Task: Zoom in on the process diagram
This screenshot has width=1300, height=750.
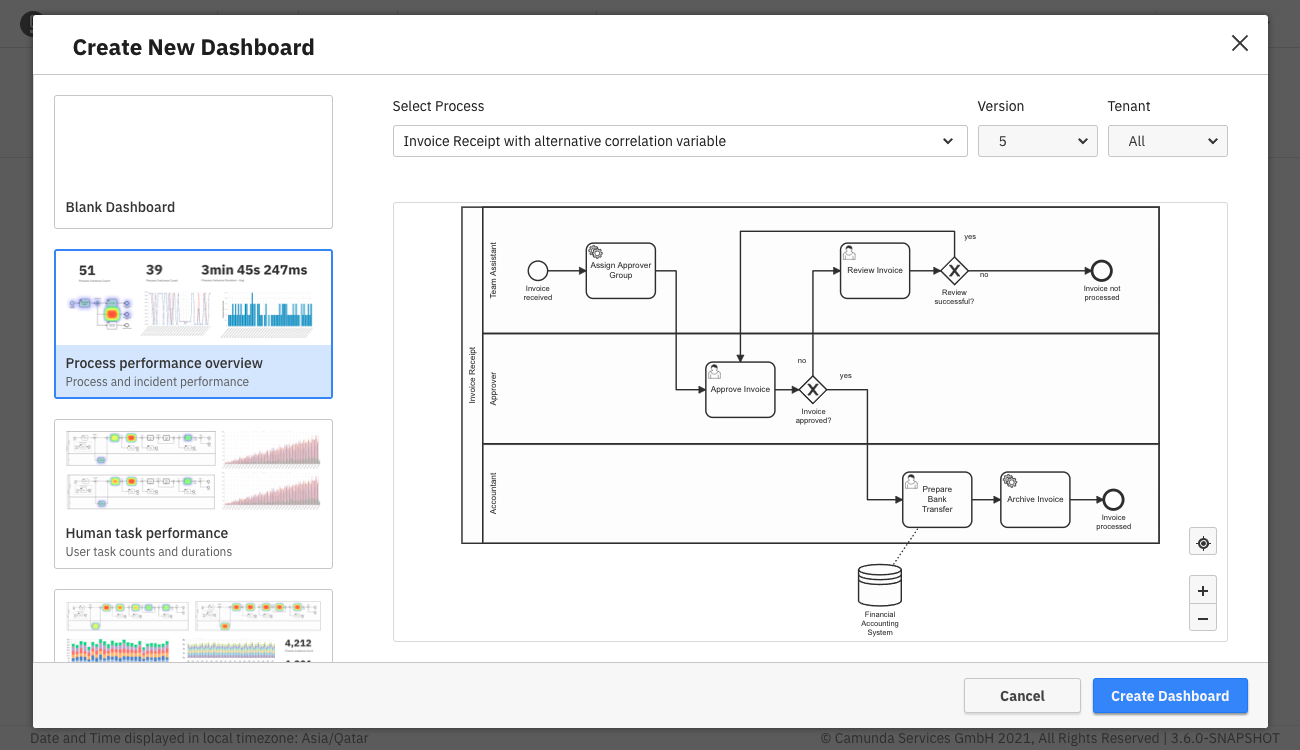Action: coord(1202,589)
